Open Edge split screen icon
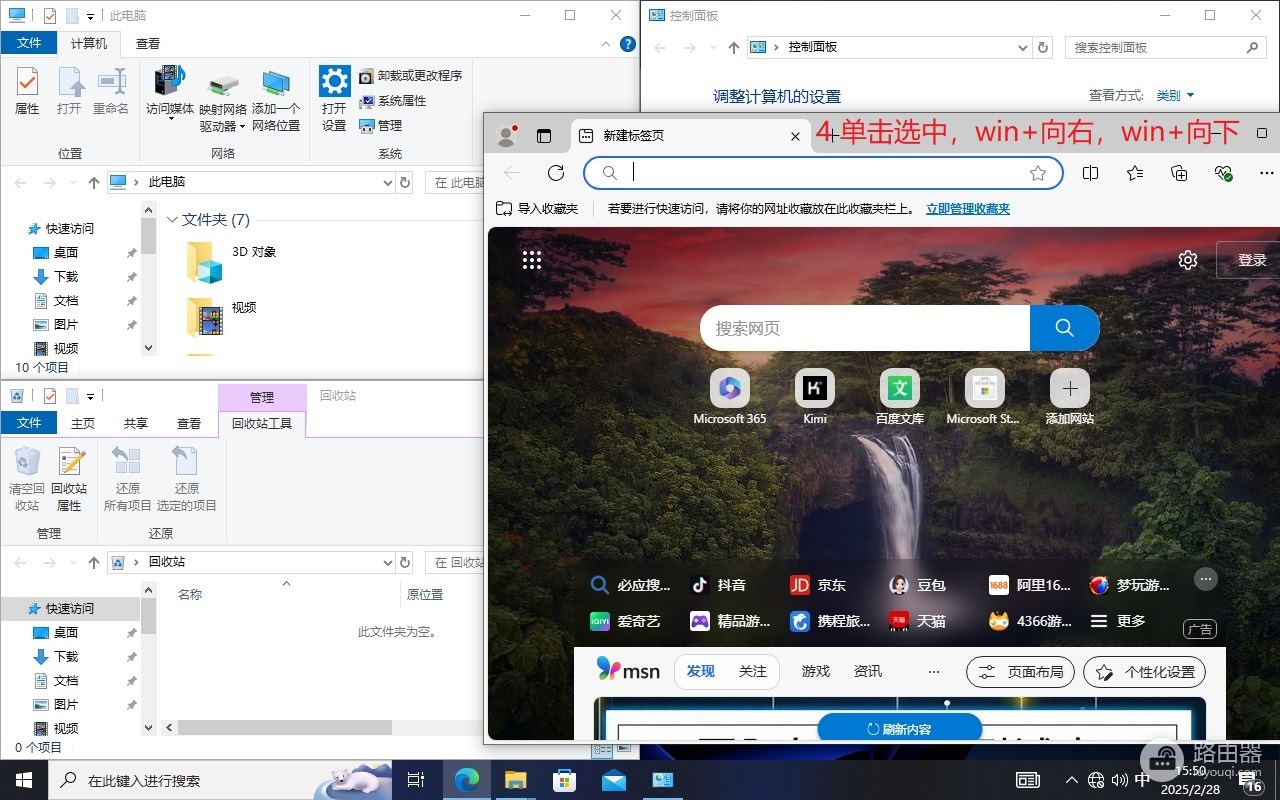1280x800 pixels. 1090,173
